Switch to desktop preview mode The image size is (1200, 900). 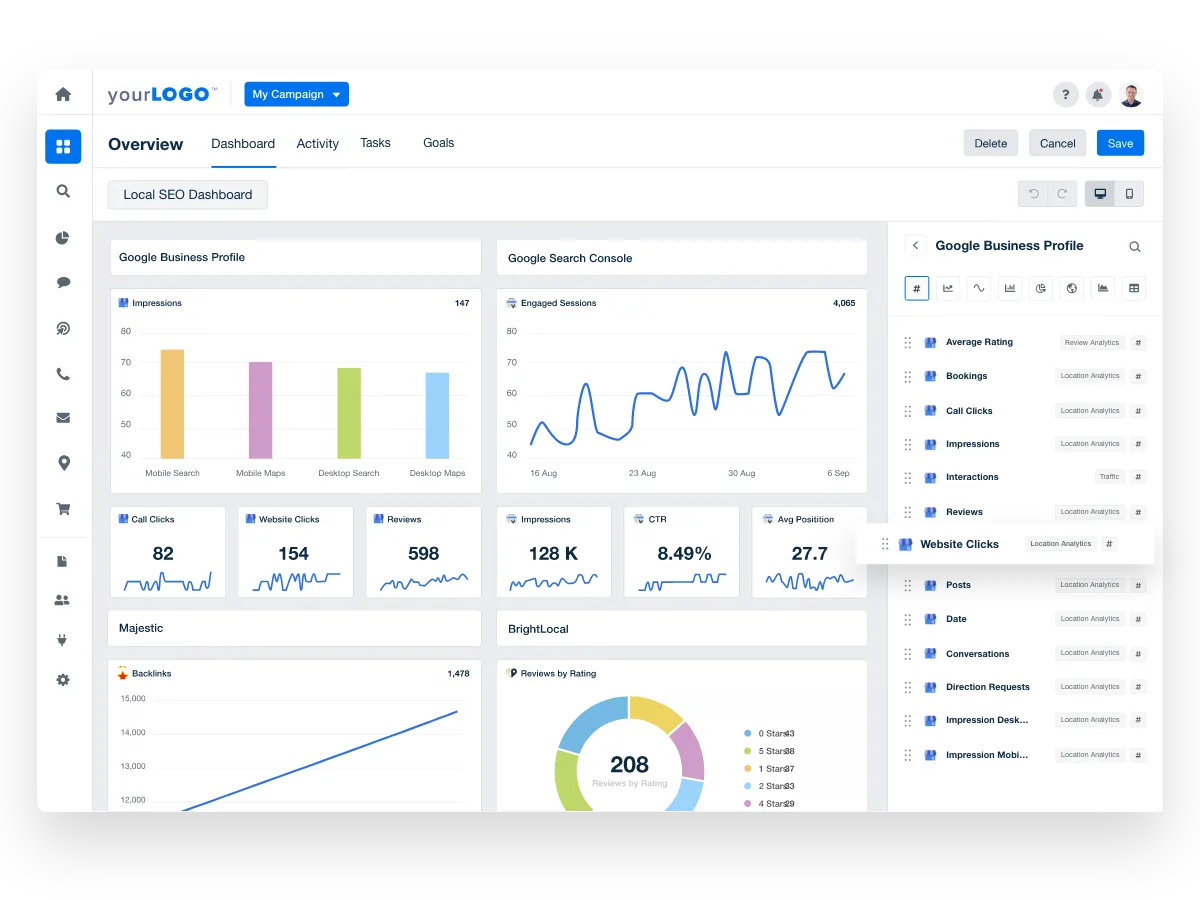pyautogui.click(x=1100, y=194)
